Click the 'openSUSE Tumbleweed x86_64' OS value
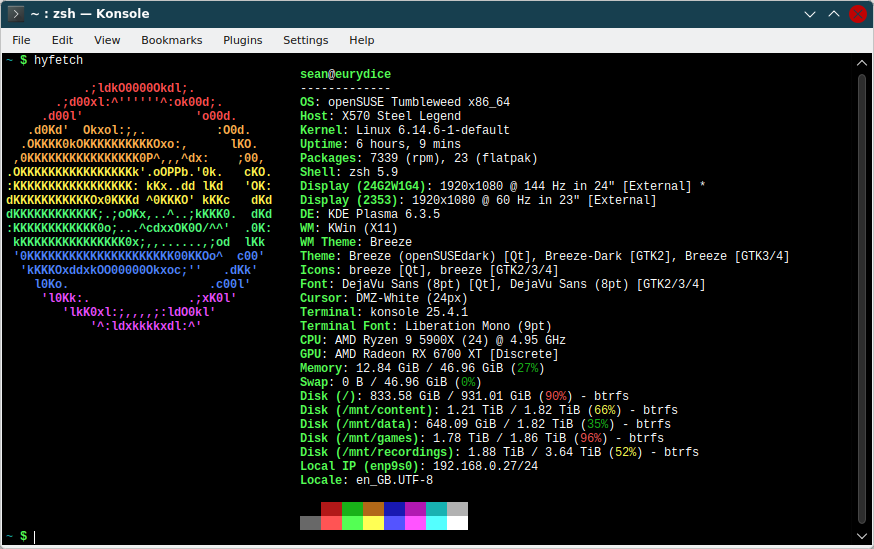The height and width of the screenshot is (549, 874). click(419, 102)
